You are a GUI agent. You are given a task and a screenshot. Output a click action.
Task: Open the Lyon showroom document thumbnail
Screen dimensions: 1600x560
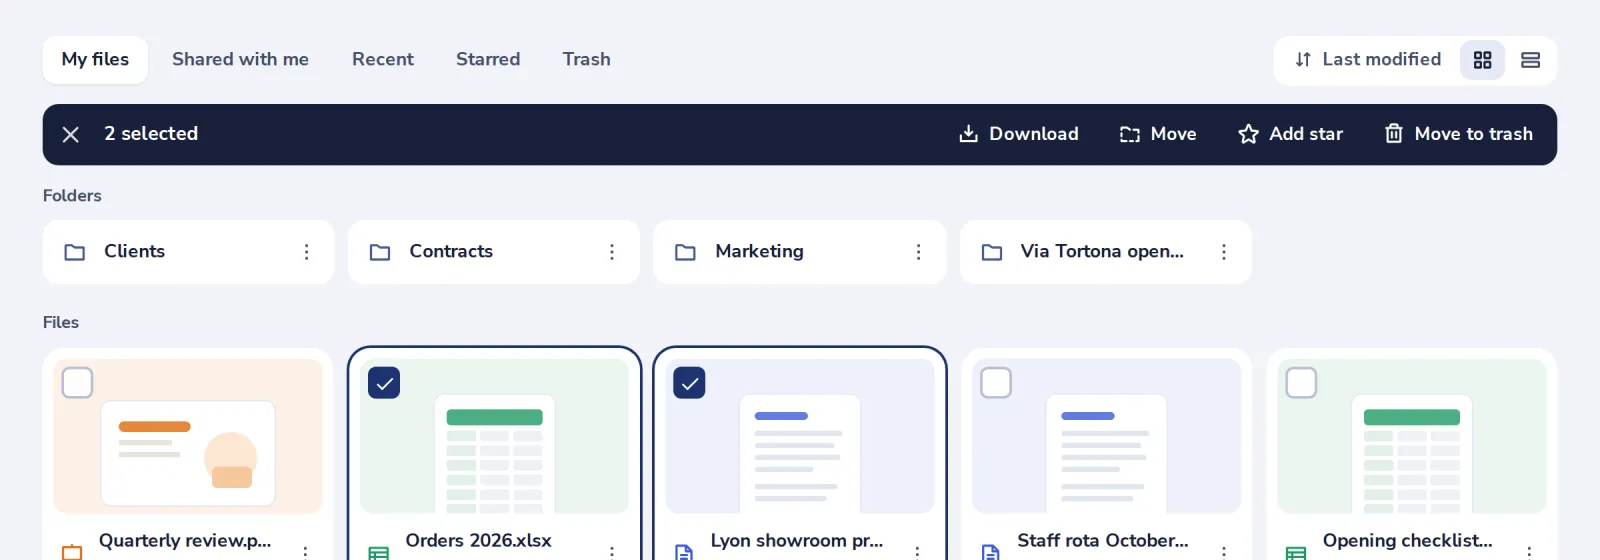click(x=800, y=437)
